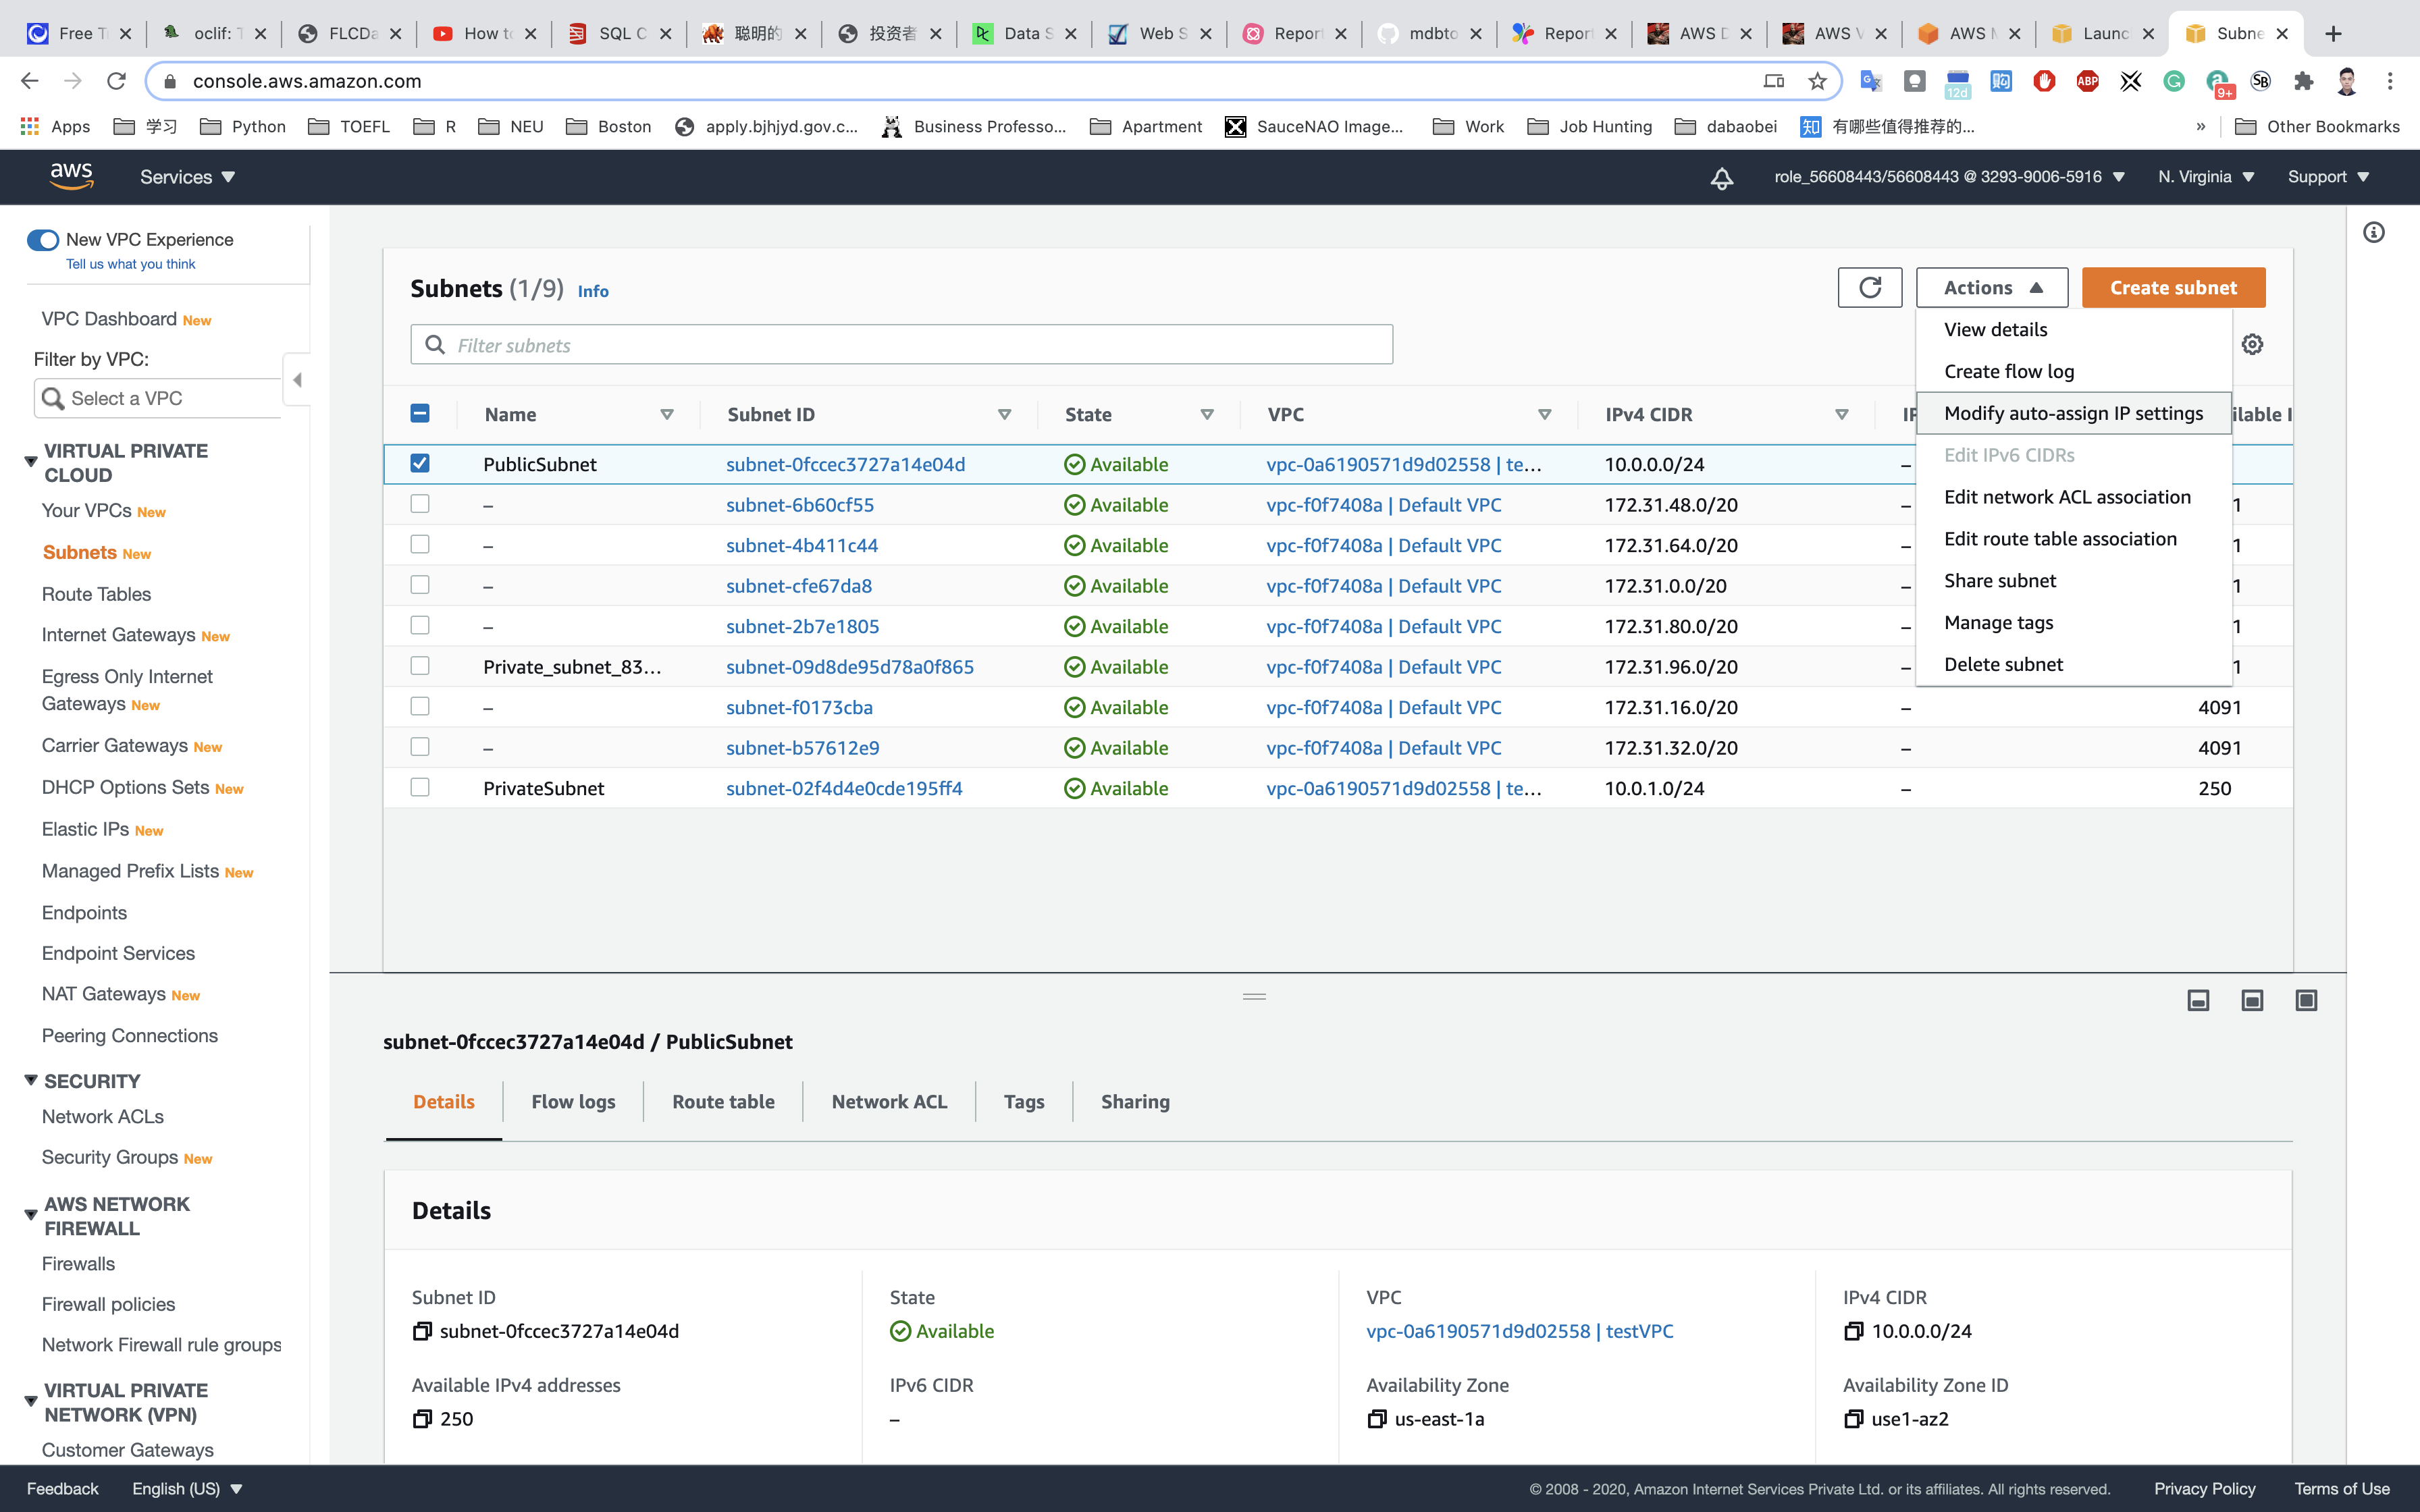This screenshot has height=1512, width=2420.
Task: Open the subnet-6b60cf55 link
Action: coord(799,505)
